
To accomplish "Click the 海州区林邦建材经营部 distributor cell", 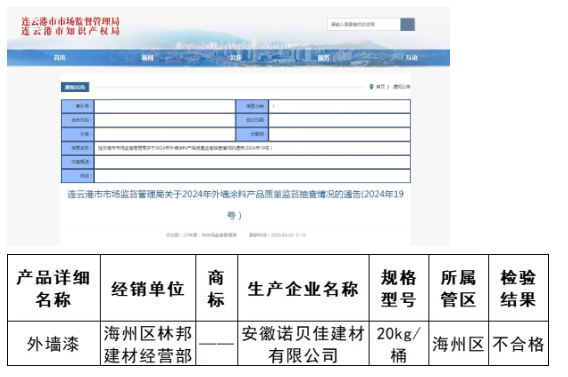I will (x=148, y=344).
